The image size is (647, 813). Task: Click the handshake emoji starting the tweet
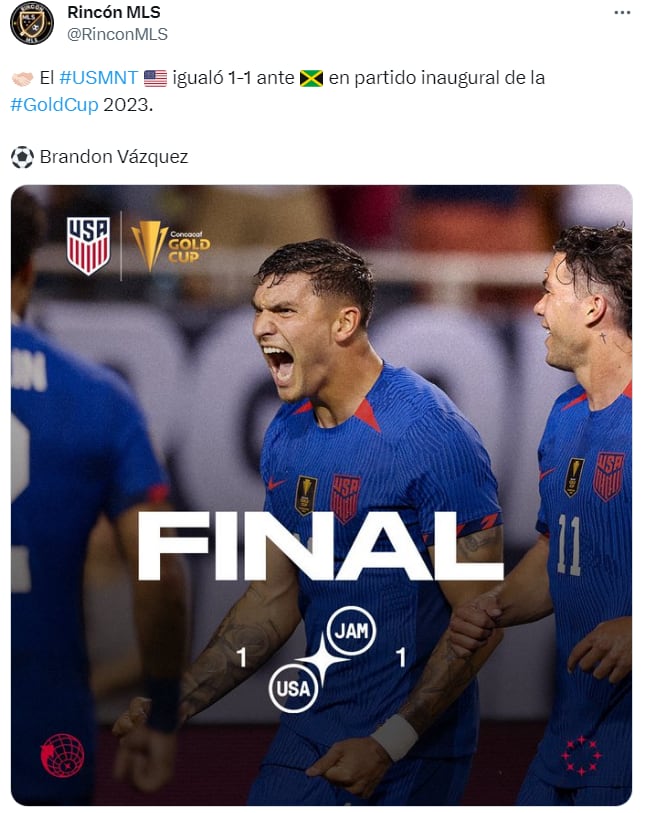click(23, 77)
